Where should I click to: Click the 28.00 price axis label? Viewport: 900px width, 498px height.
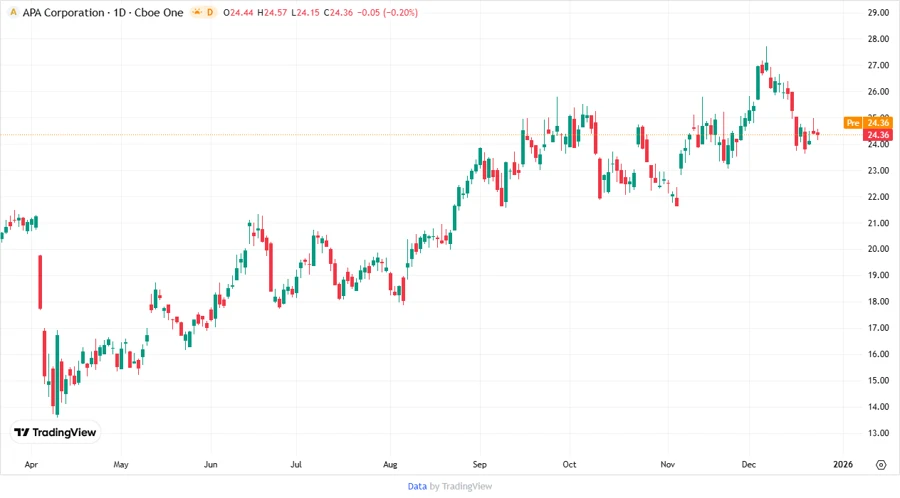coord(878,39)
